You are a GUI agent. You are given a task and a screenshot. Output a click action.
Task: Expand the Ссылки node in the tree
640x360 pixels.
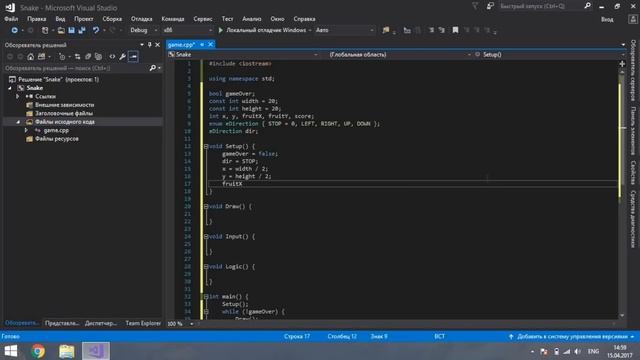point(18,96)
